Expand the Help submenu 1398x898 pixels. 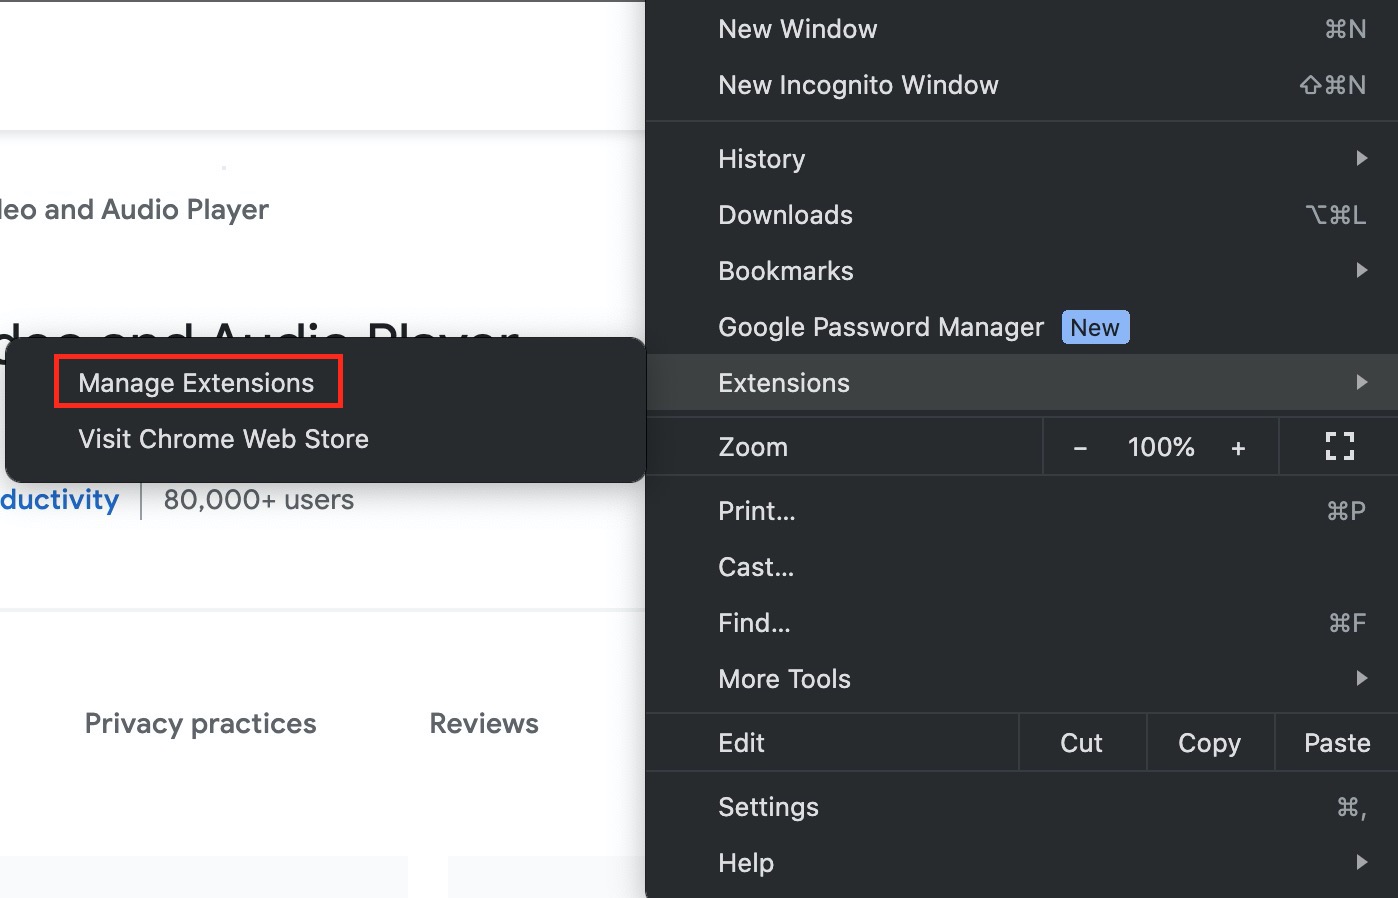tap(1022, 863)
